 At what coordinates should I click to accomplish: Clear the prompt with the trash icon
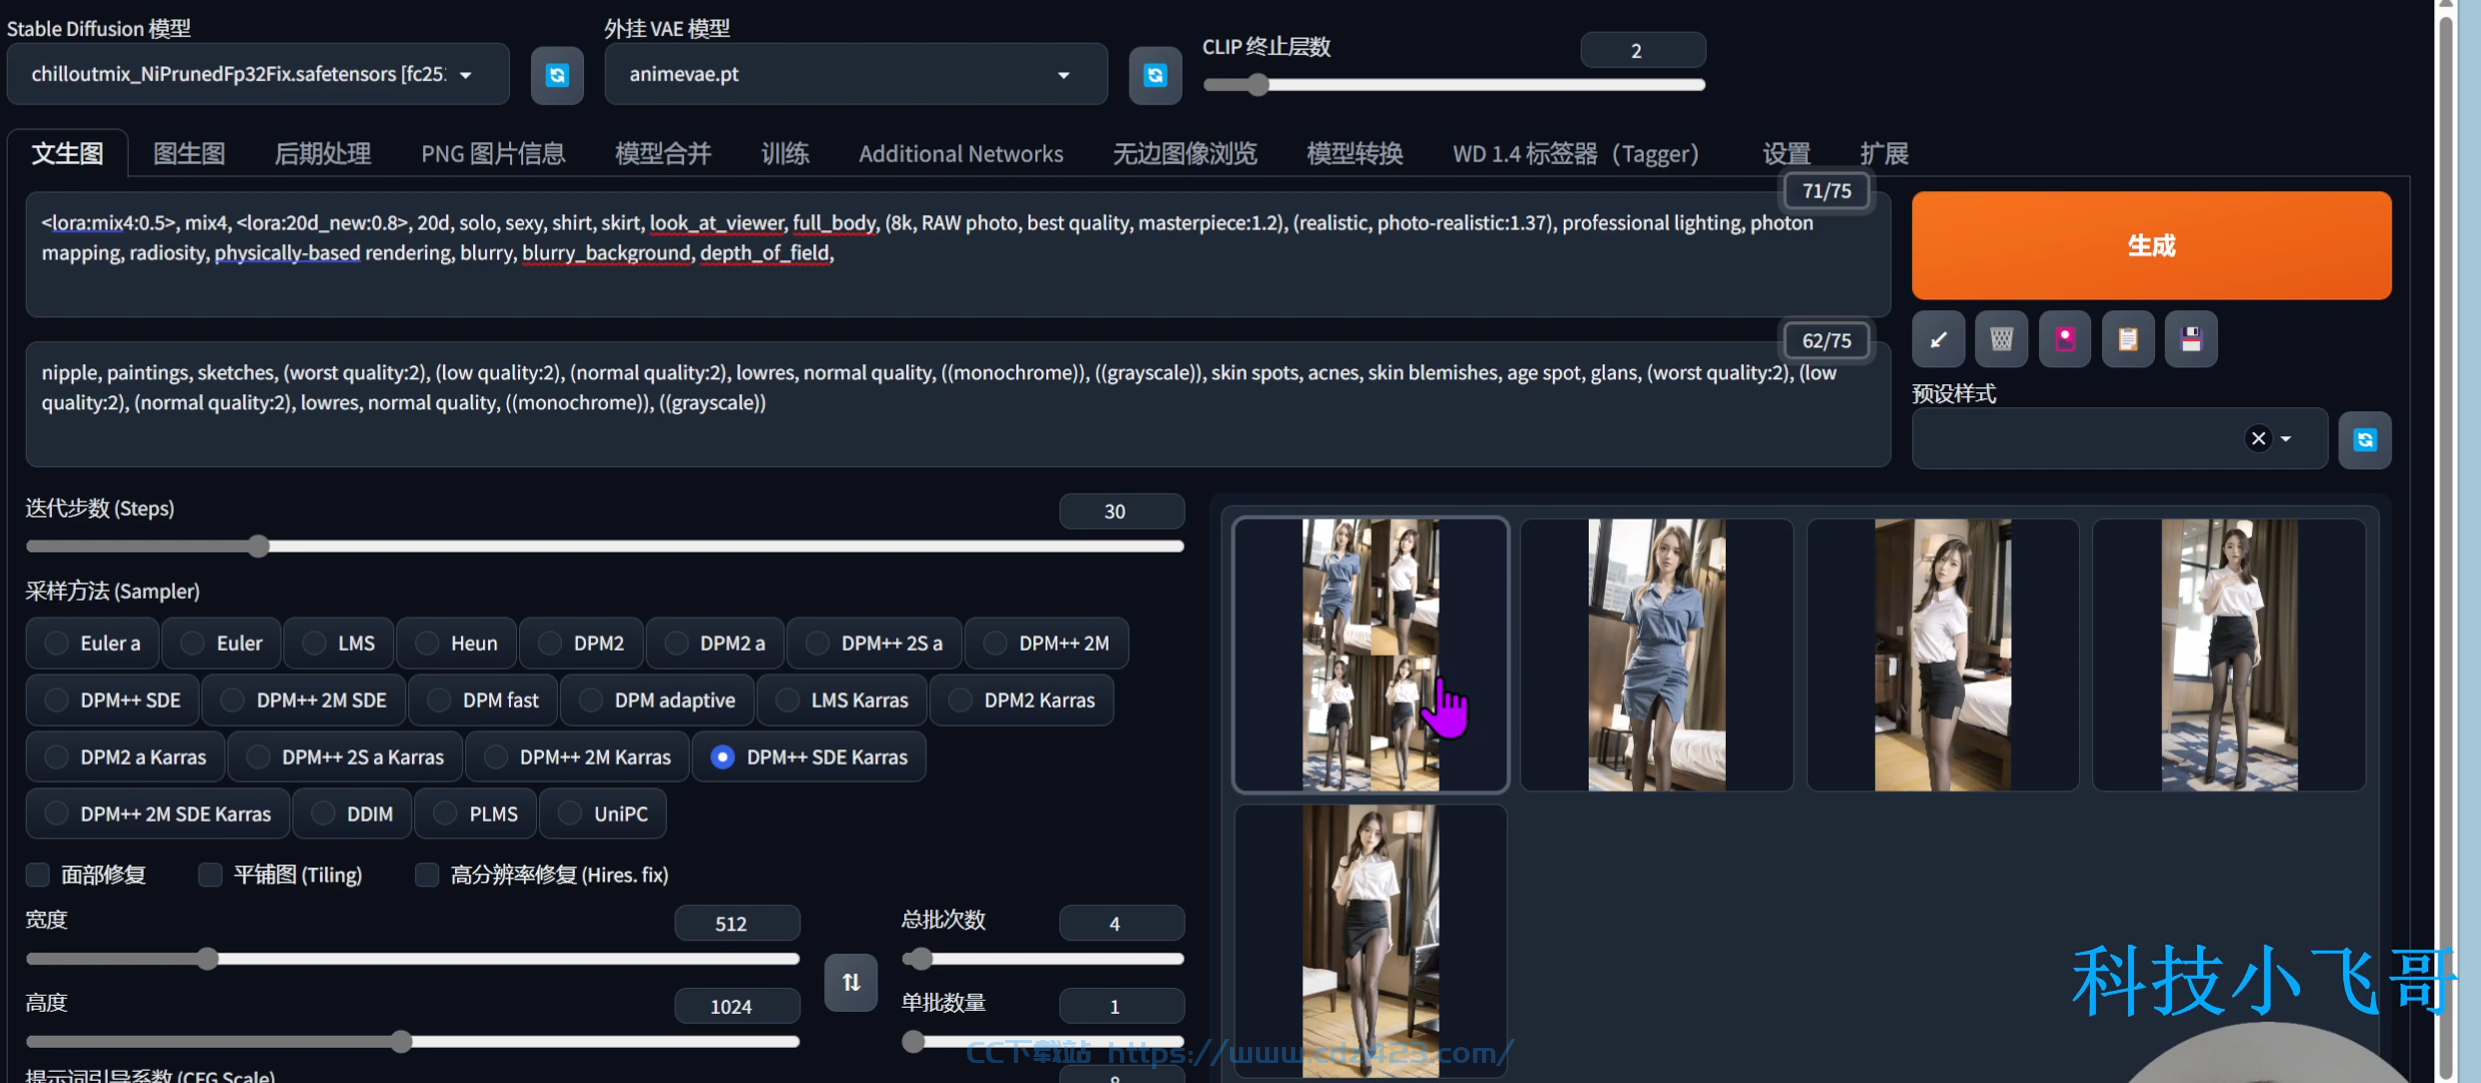click(x=2001, y=340)
